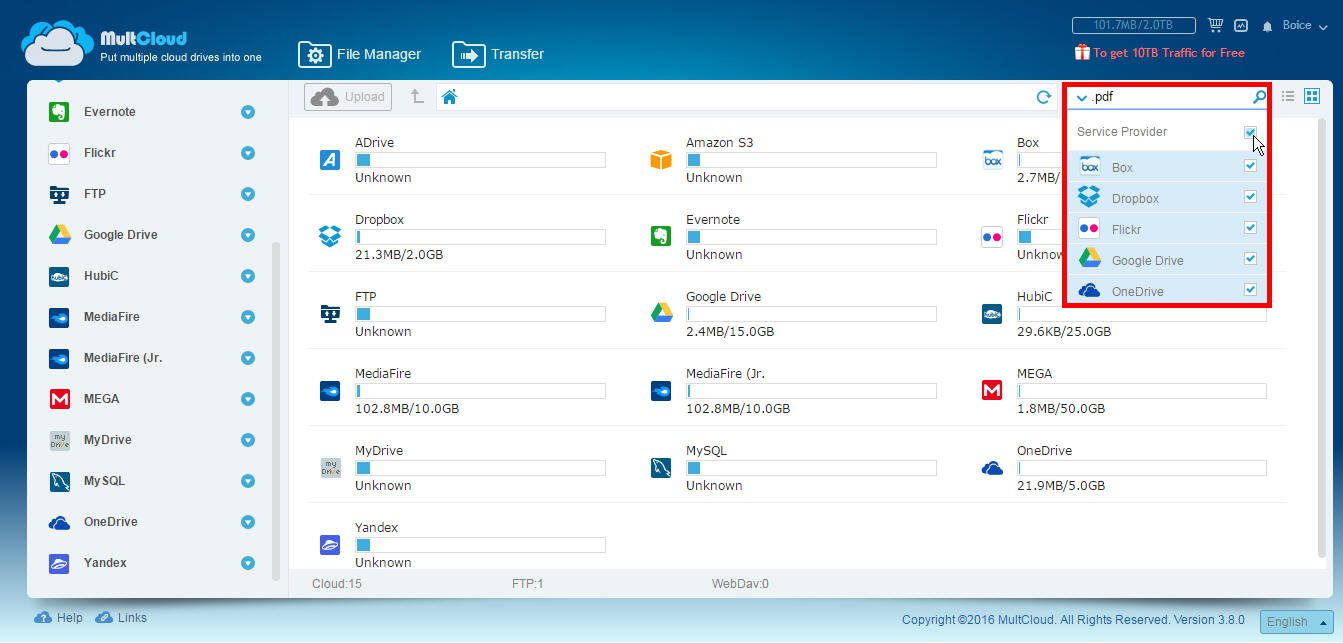Expand the MediaFire sidebar dropdown arrow
This screenshot has width=1343, height=643.
[x=248, y=317]
